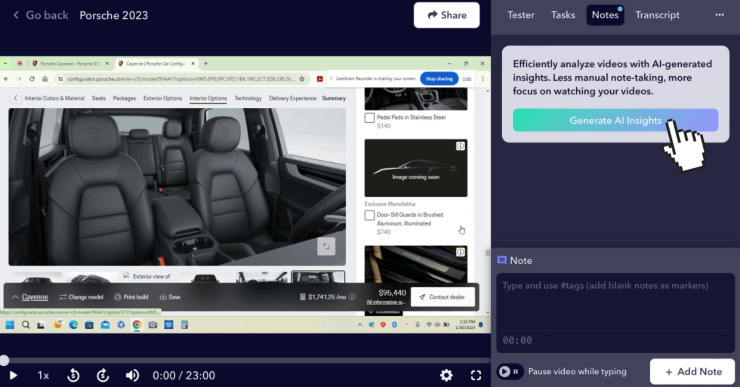
Task: Open Windows taskbar search
Action: [x=26, y=325]
